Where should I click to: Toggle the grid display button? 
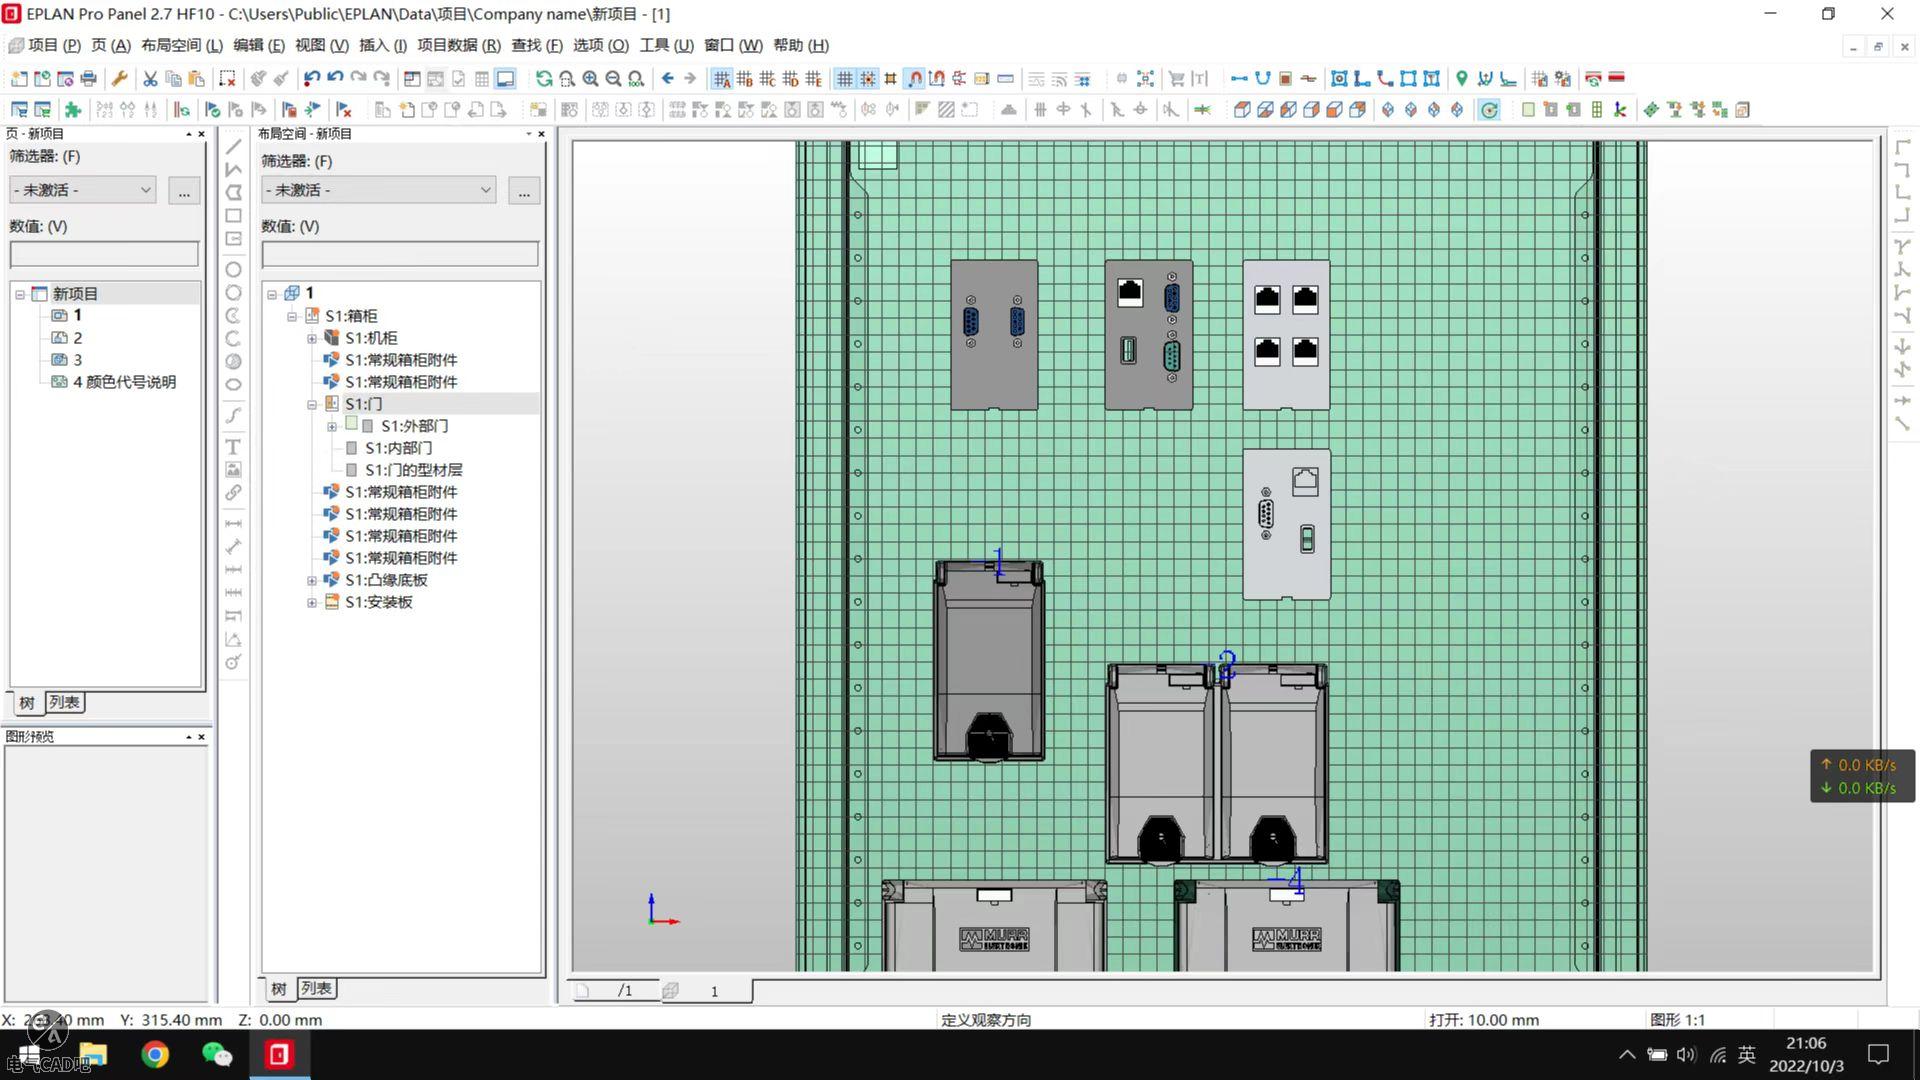click(845, 78)
